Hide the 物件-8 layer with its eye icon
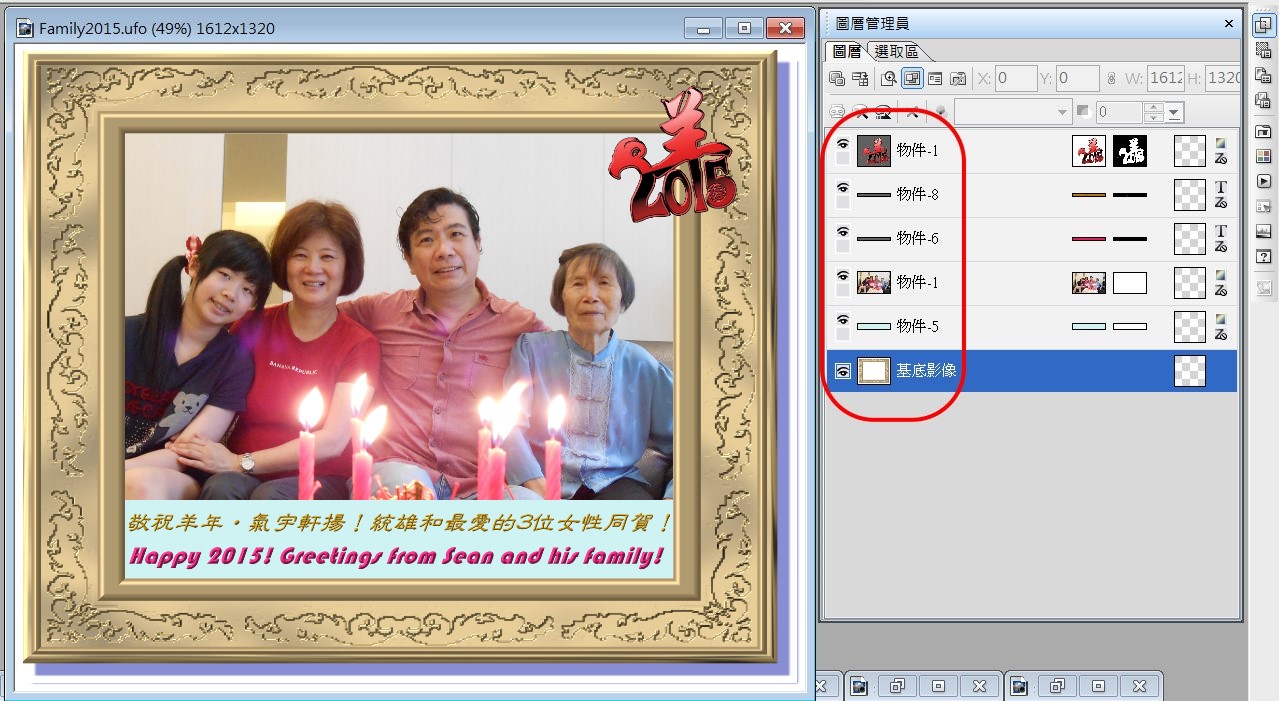 click(x=843, y=188)
